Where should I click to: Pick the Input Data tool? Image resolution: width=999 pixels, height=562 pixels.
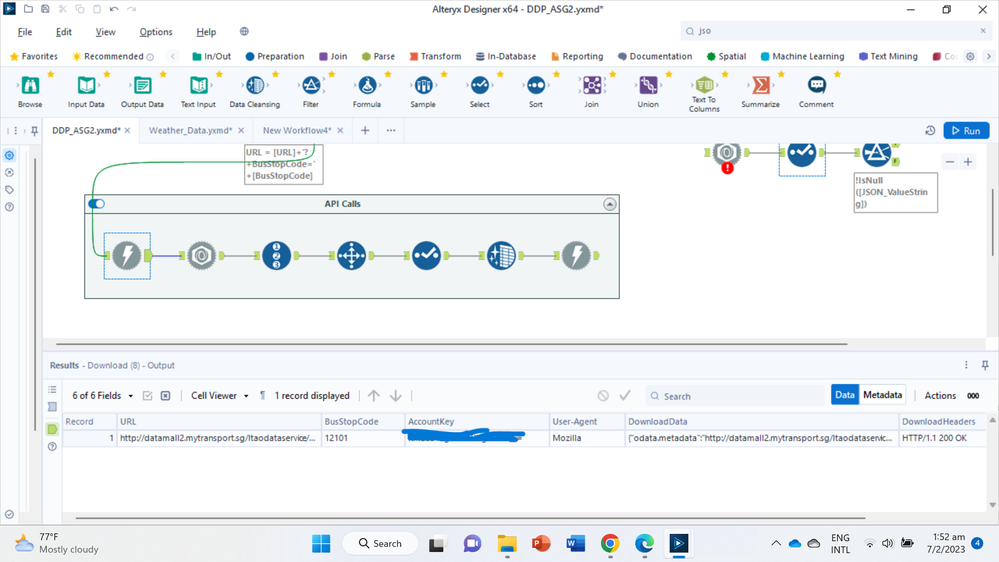click(86, 85)
